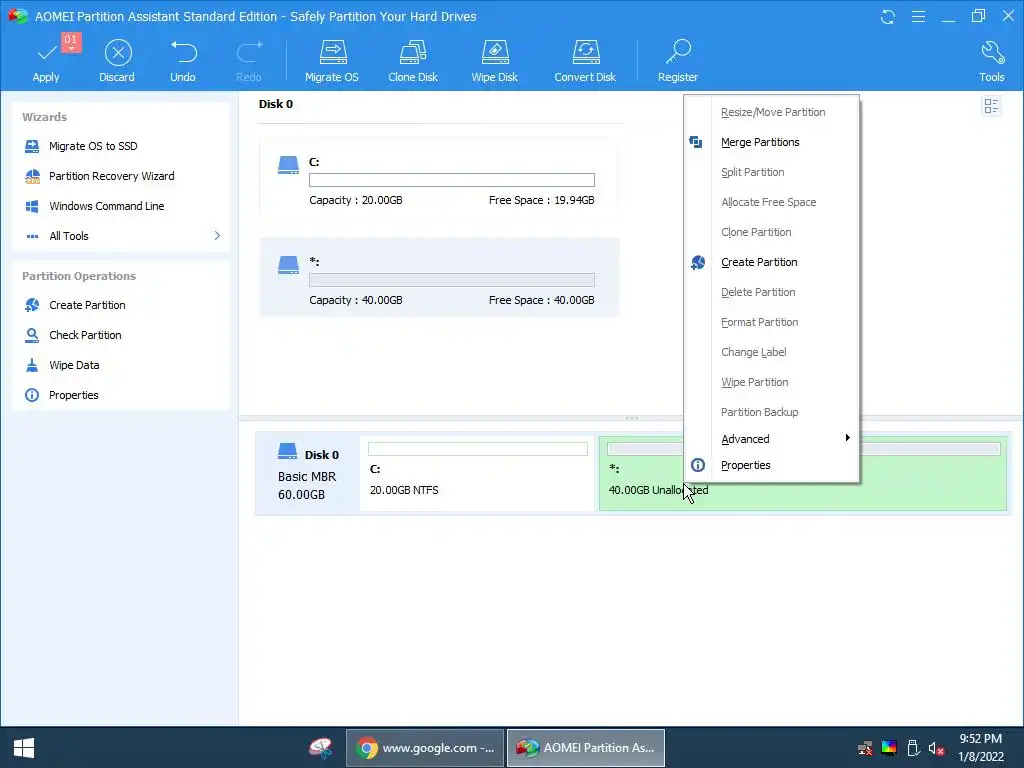This screenshot has width=1024, height=768.
Task: Toggle the disk view layout icon
Action: click(991, 106)
